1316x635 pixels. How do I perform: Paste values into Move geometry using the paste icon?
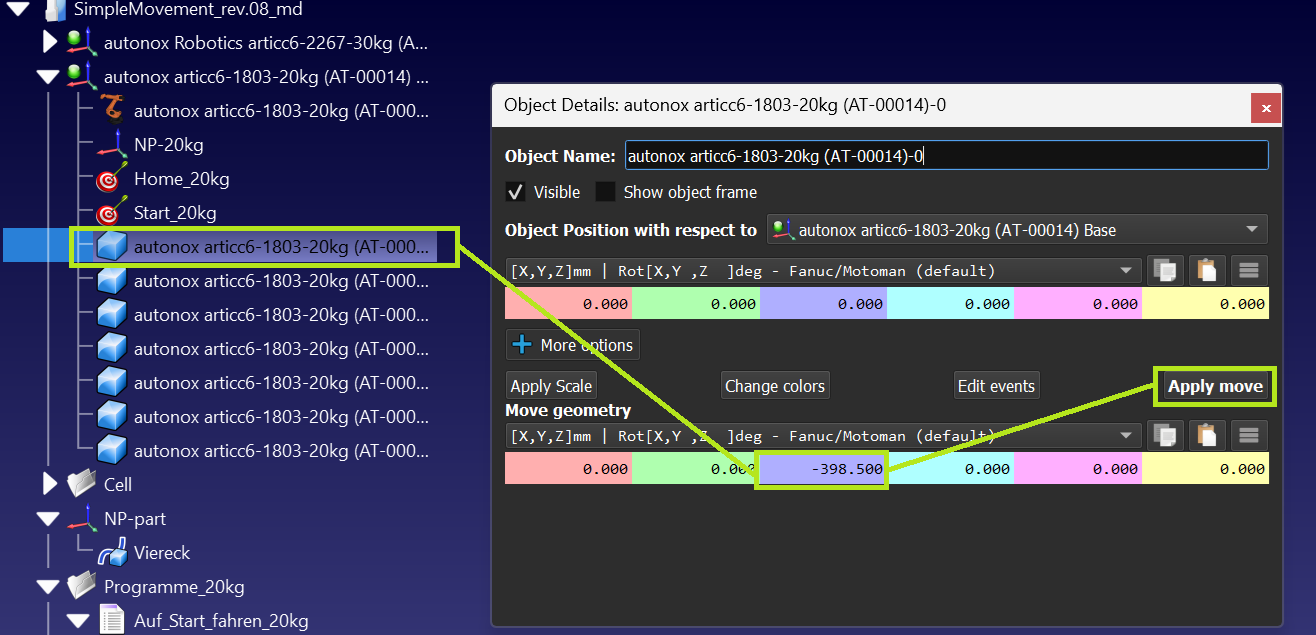click(x=1207, y=435)
